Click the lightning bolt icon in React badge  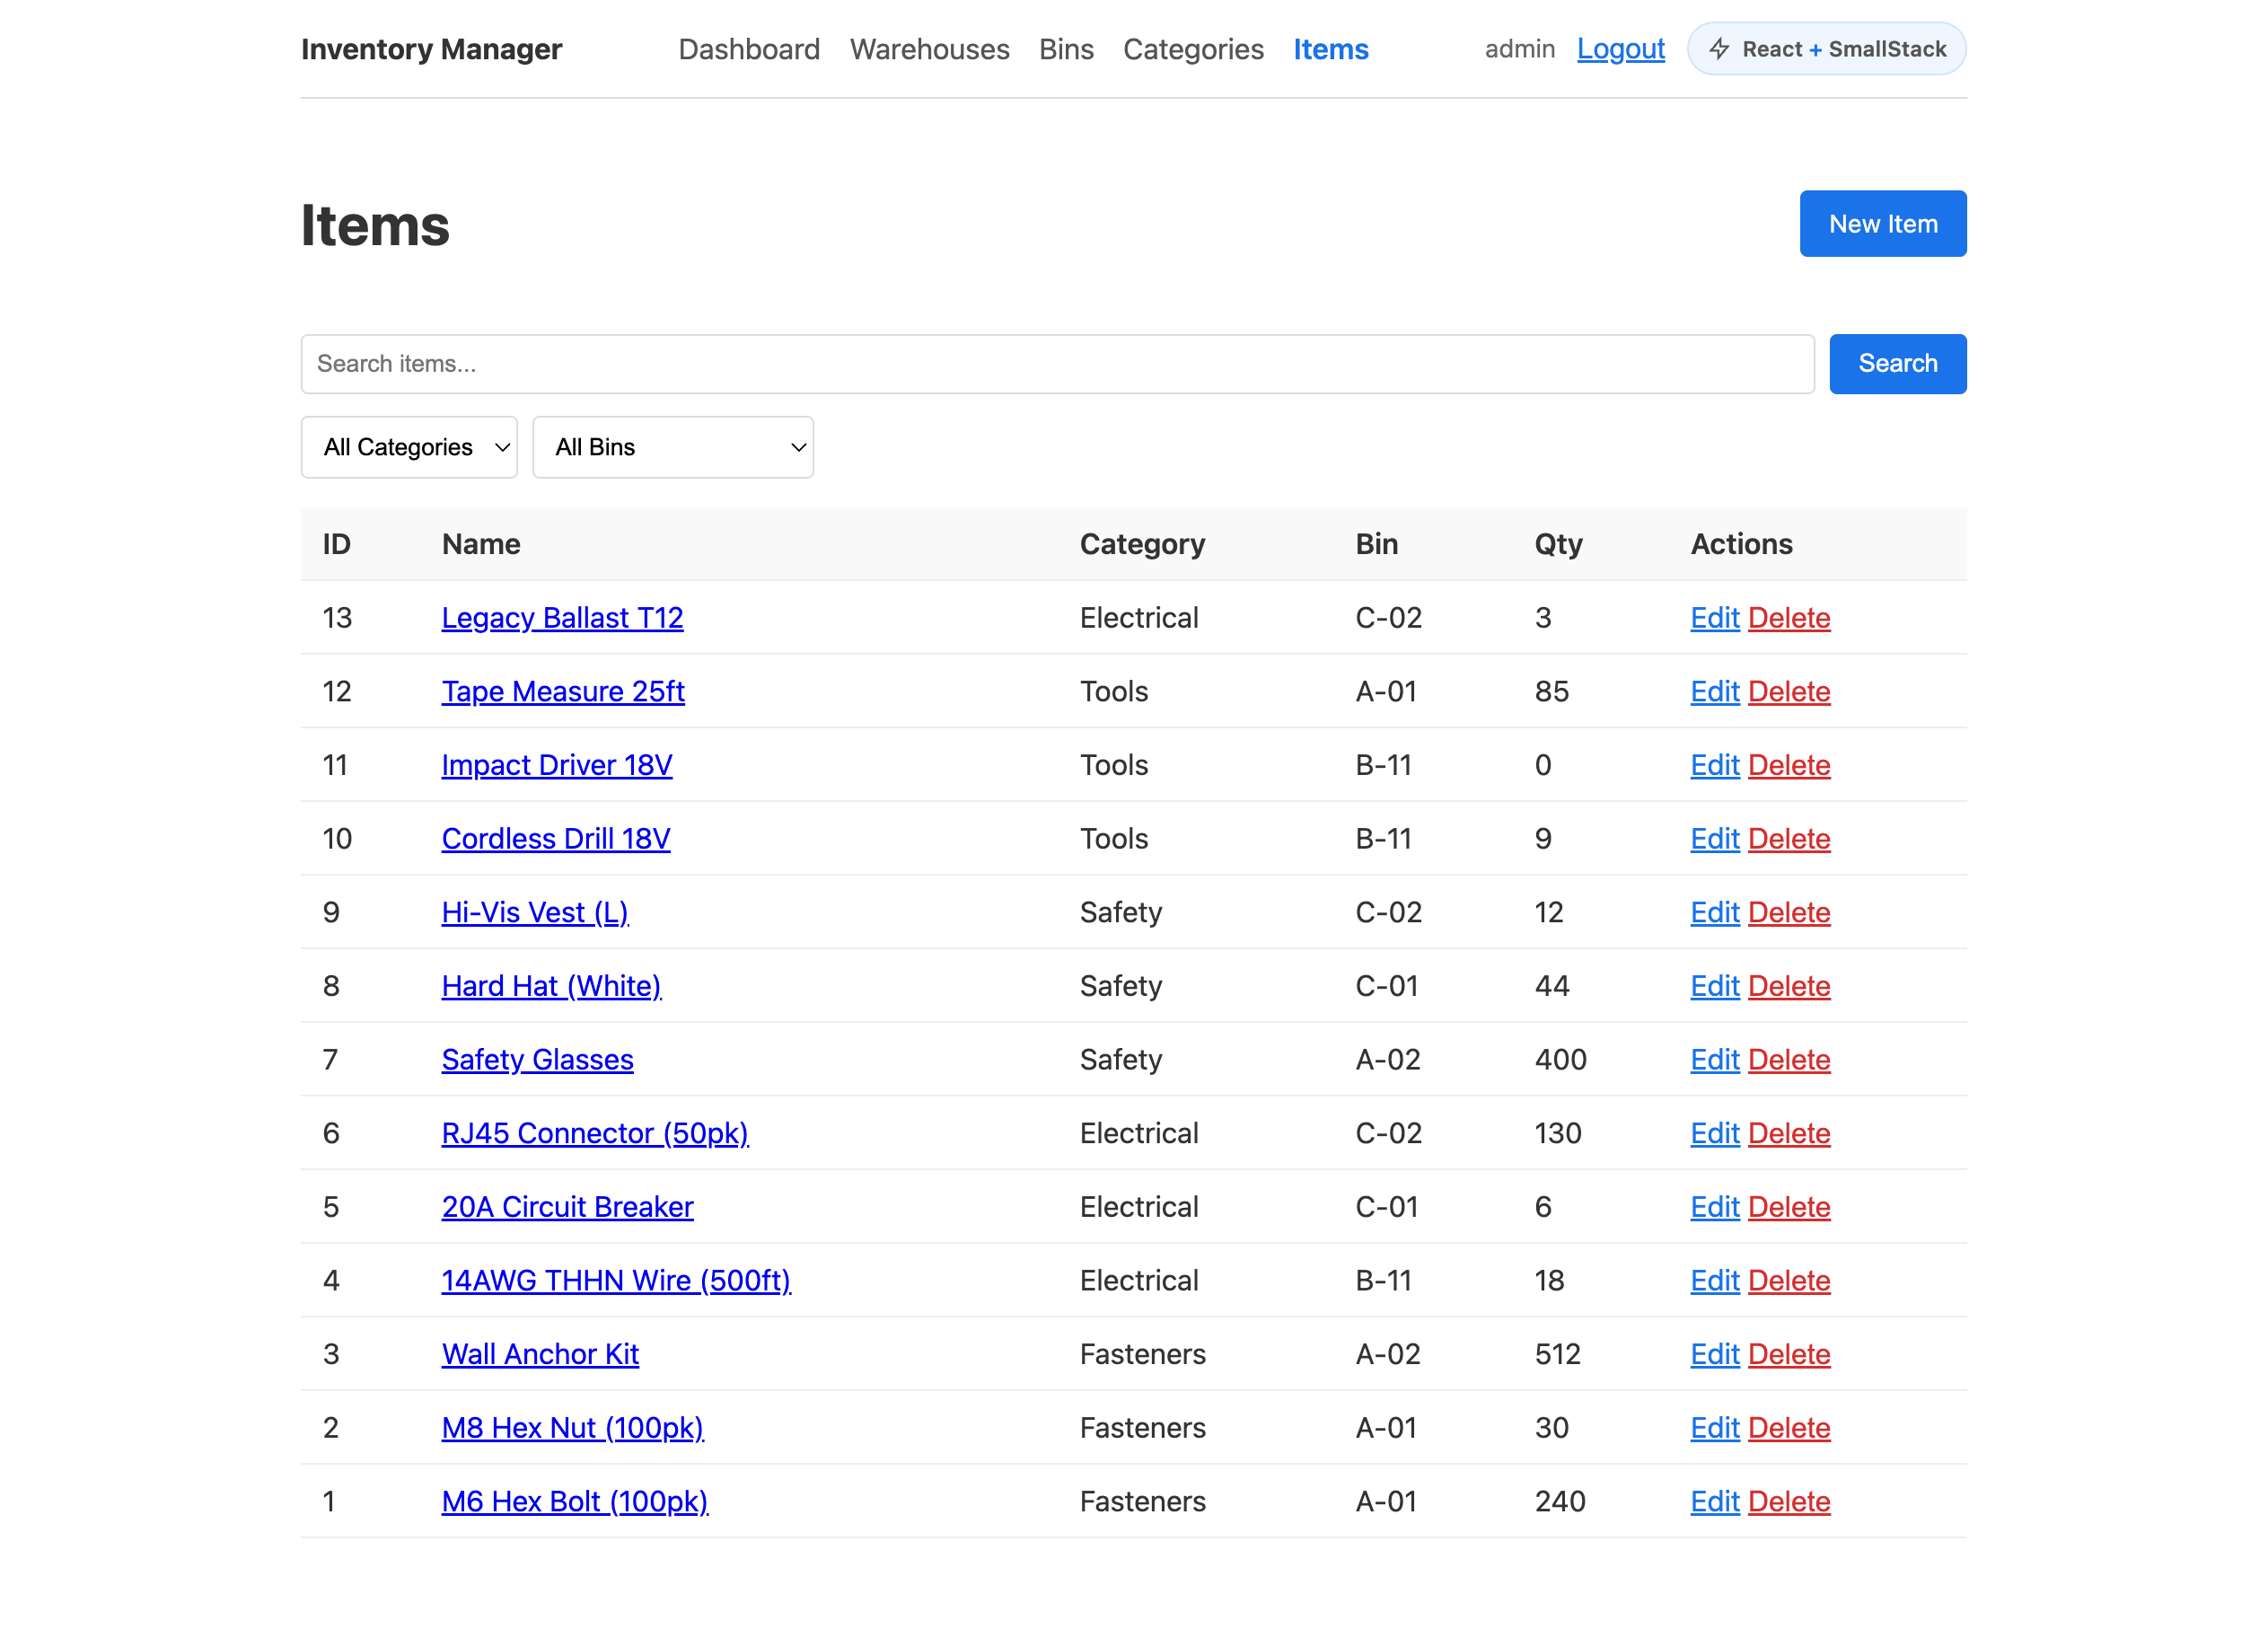click(x=1719, y=49)
